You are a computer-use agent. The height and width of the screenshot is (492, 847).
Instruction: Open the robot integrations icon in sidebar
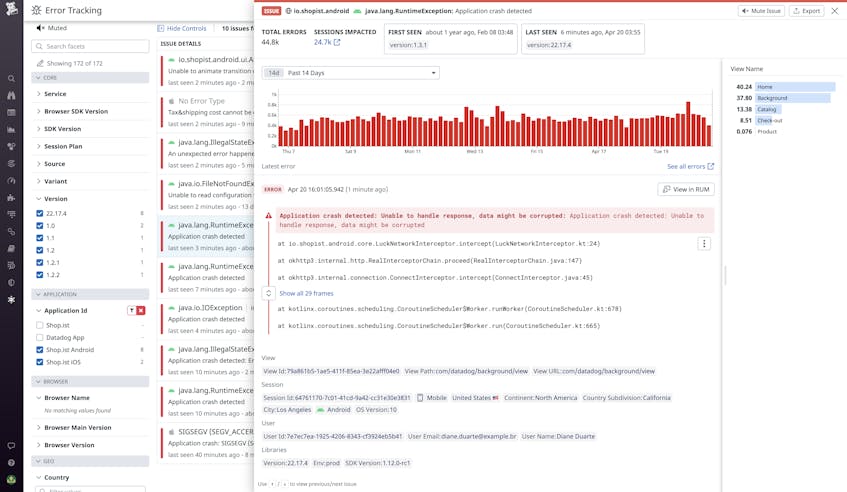point(11,198)
